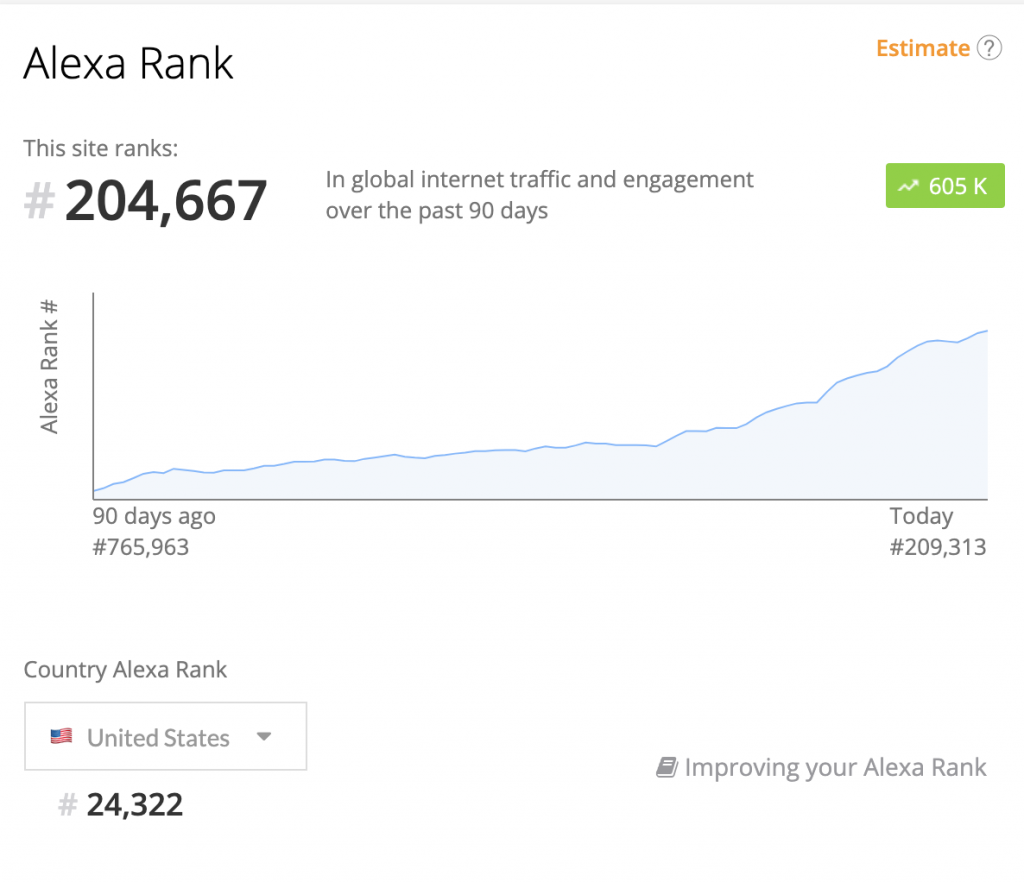Image resolution: width=1024 pixels, height=882 pixels.
Task: Click the orange Estimate label
Action: 923,48
